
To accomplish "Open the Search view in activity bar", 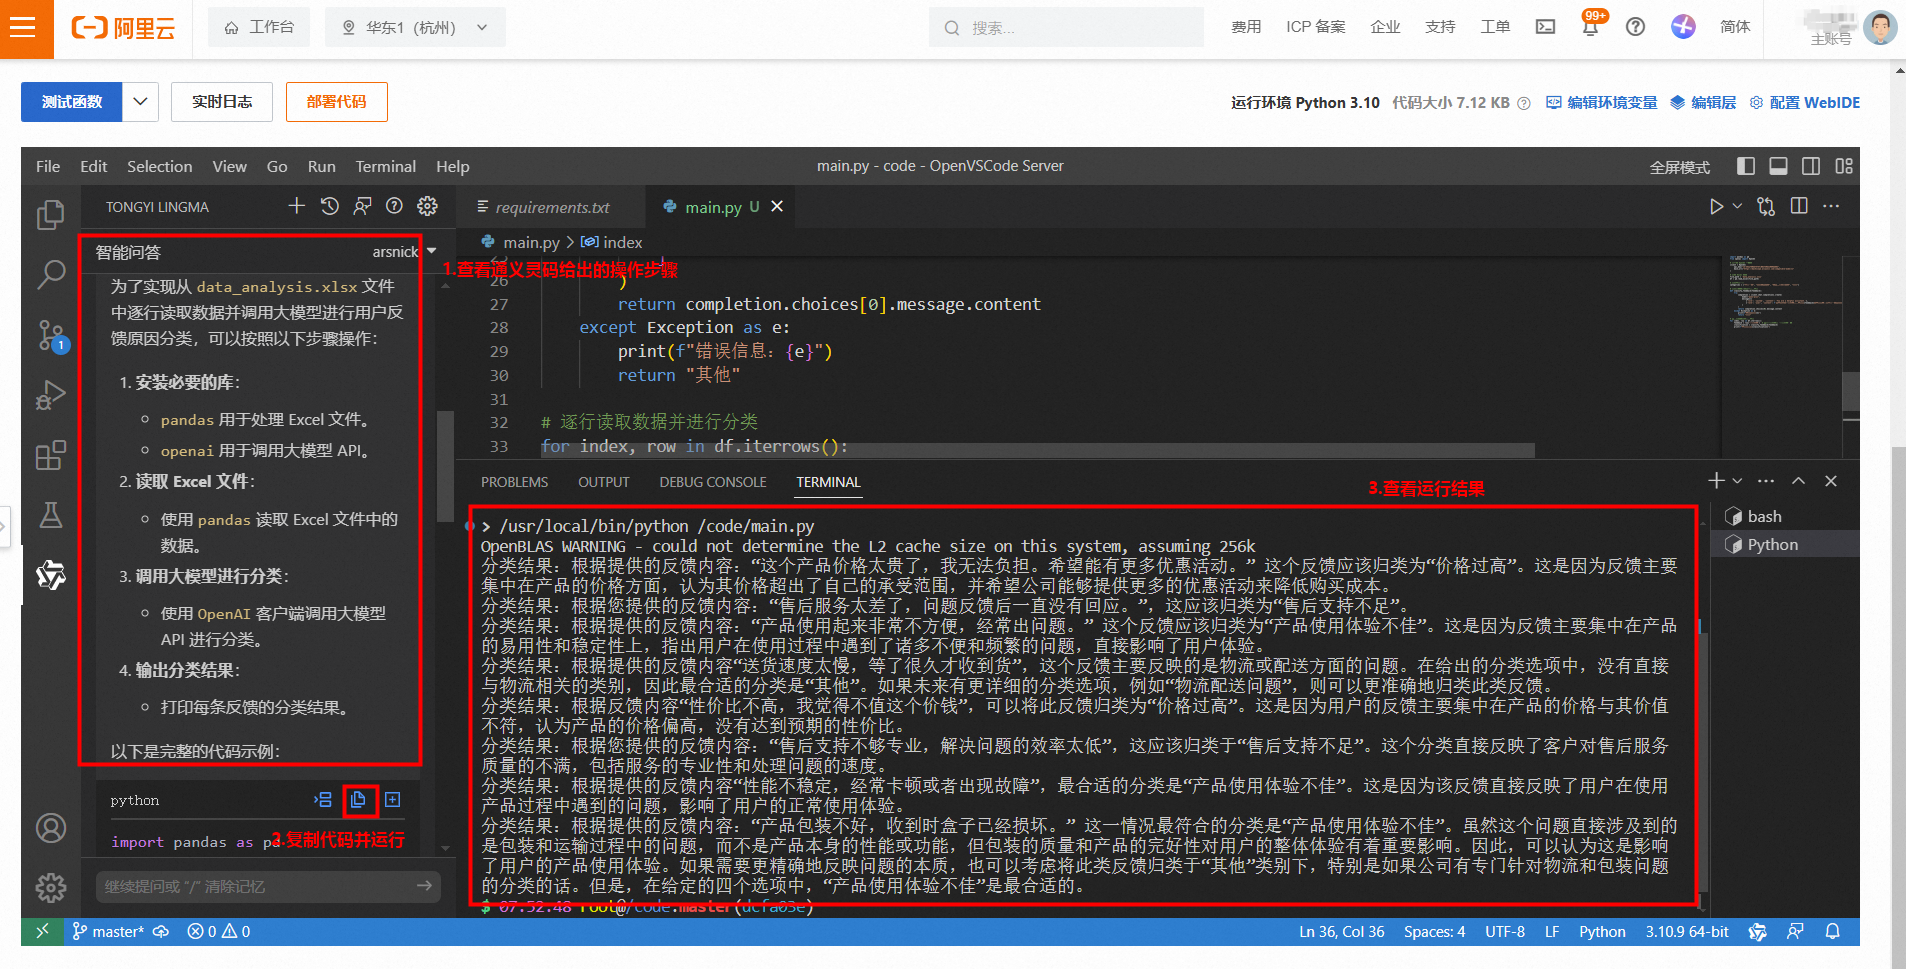I will 50,274.
